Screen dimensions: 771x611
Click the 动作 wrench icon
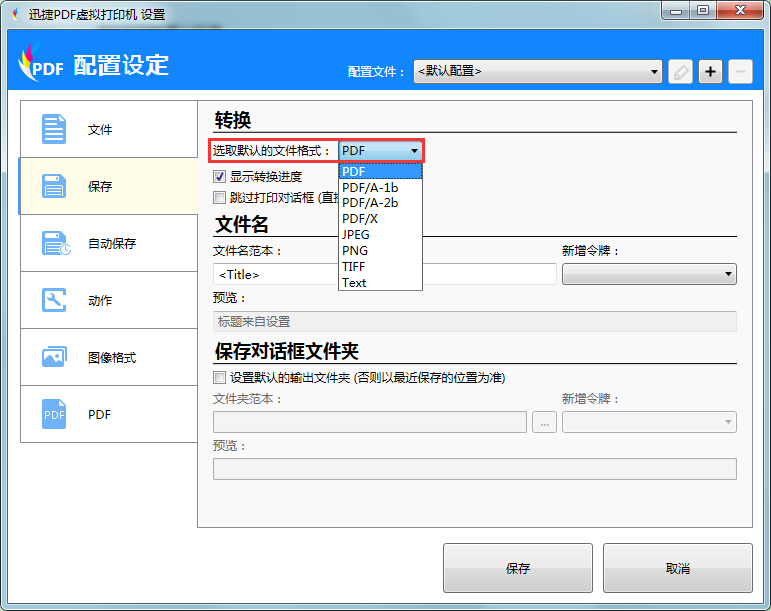tap(54, 300)
